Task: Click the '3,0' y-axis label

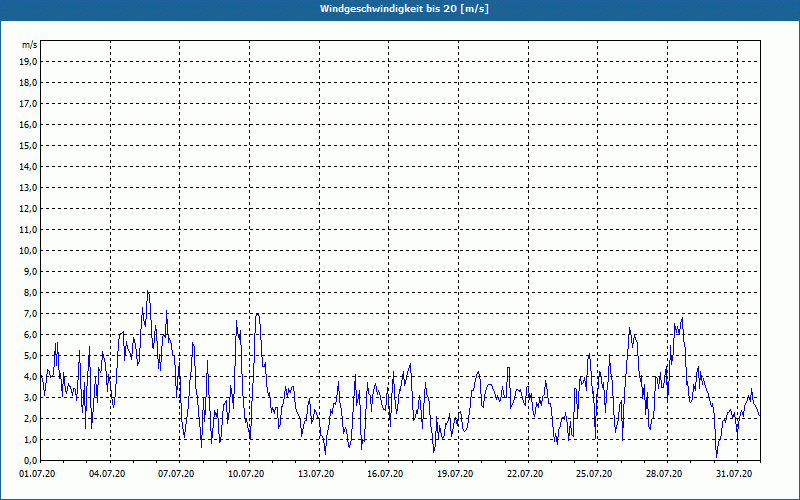Action: point(30,397)
